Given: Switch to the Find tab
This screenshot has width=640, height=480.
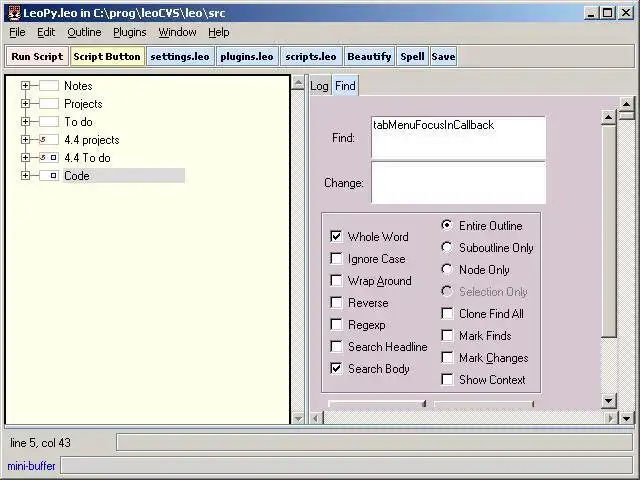Looking at the screenshot, I should coord(345,86).
